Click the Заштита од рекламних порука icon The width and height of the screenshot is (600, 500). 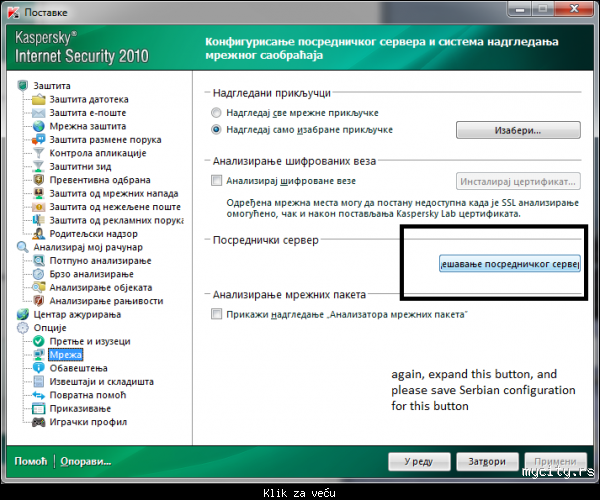click(x=39, y=220)
